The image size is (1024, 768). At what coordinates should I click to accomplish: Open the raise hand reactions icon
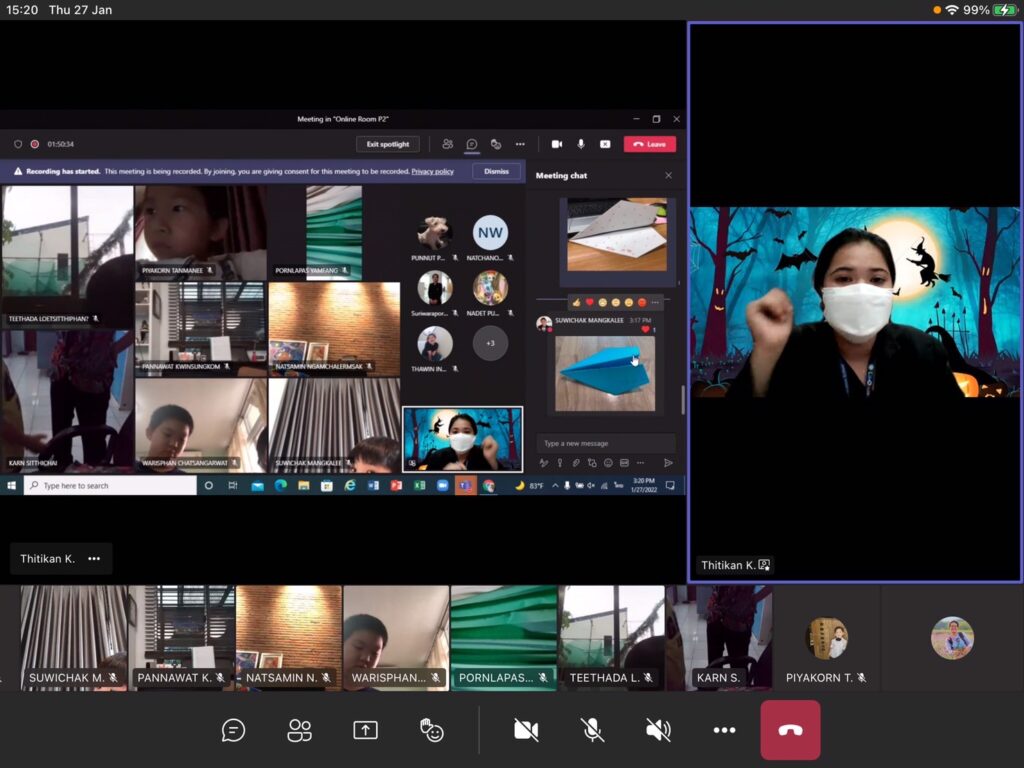[x=432, y=731]
